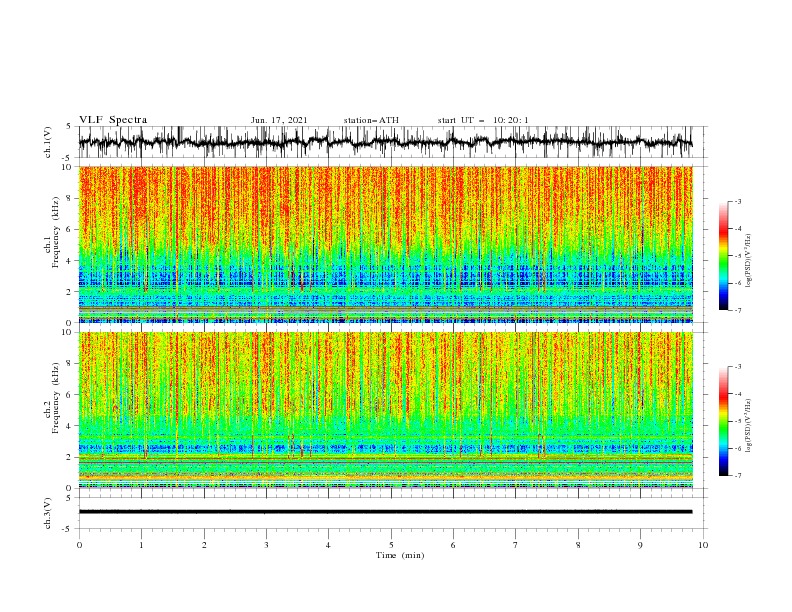
Task: Click time axis tick label '3'
Action: (266, 545)
